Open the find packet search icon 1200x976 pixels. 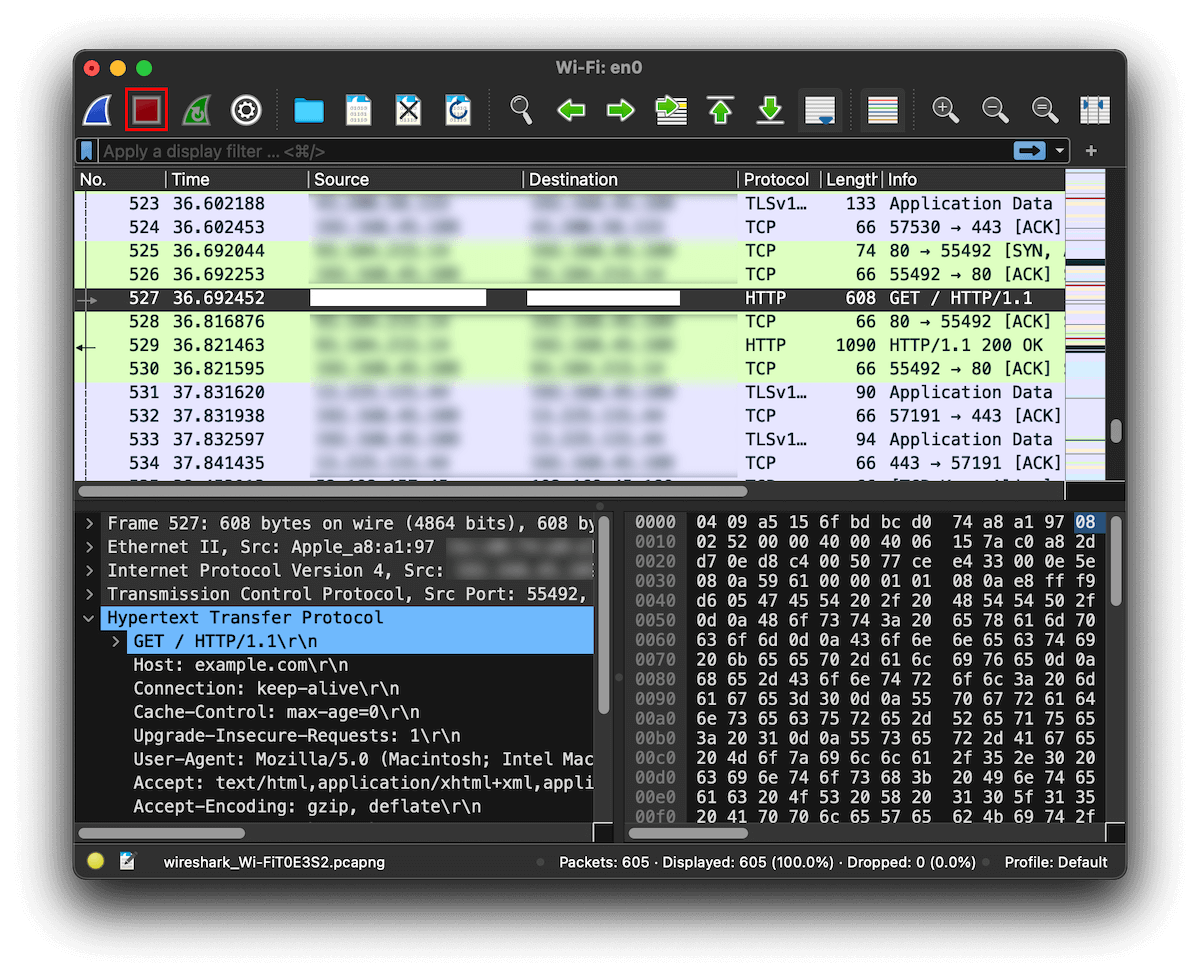[x=521, y=110]
